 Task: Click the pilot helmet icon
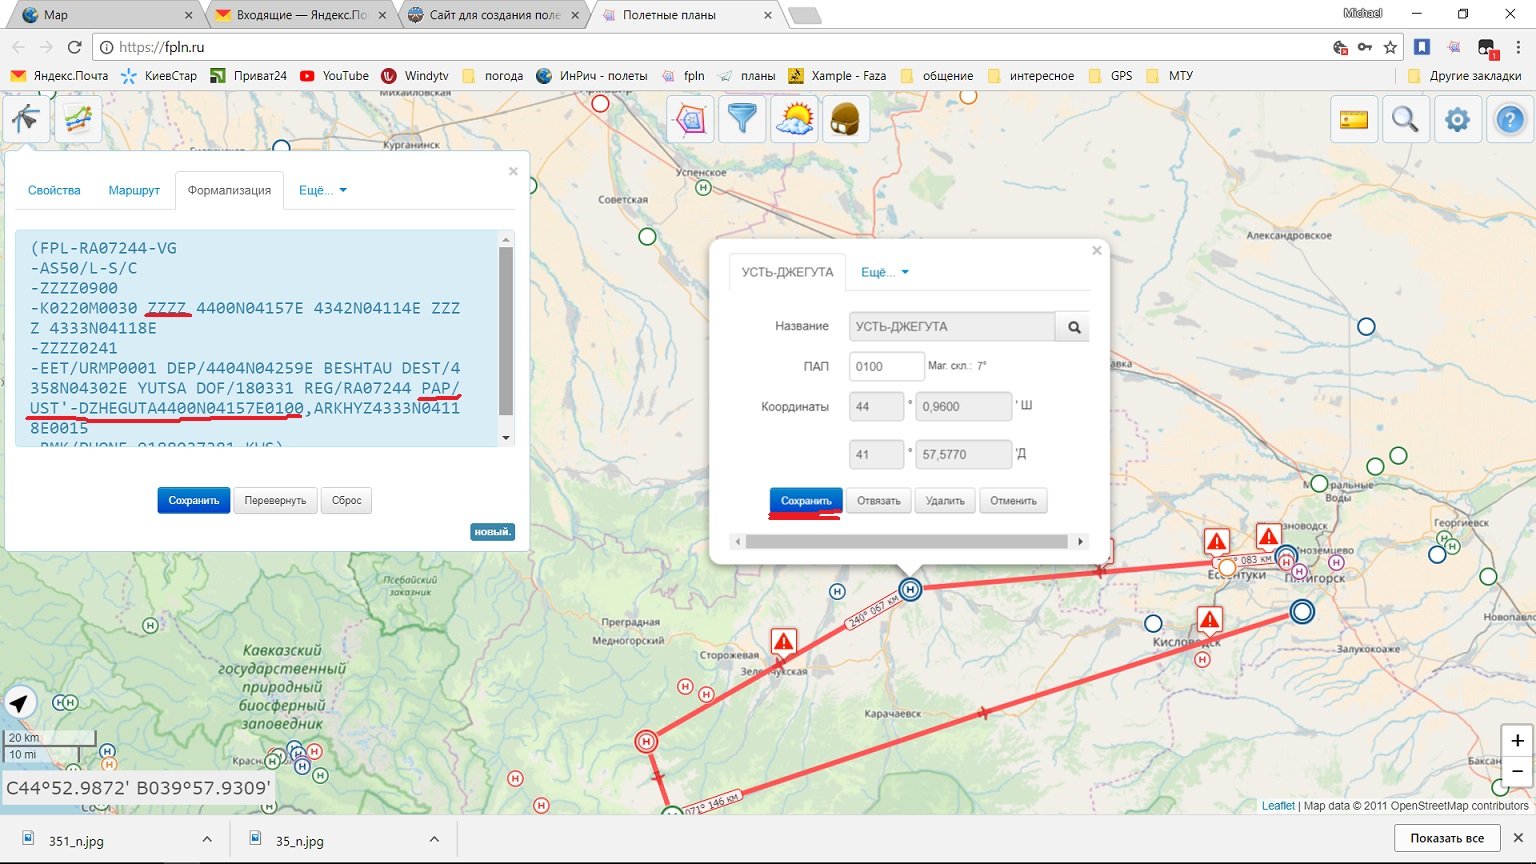click(846, 120)
